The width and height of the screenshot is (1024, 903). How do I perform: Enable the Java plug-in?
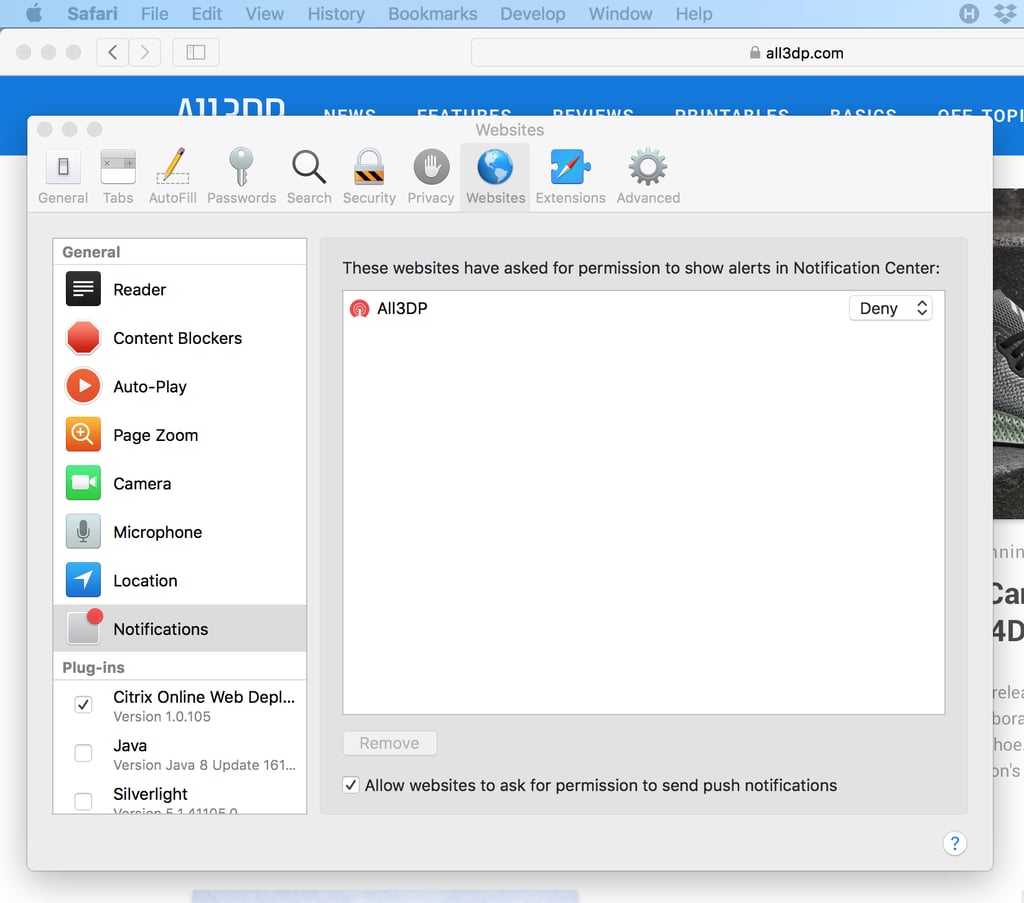pos(83,753)
